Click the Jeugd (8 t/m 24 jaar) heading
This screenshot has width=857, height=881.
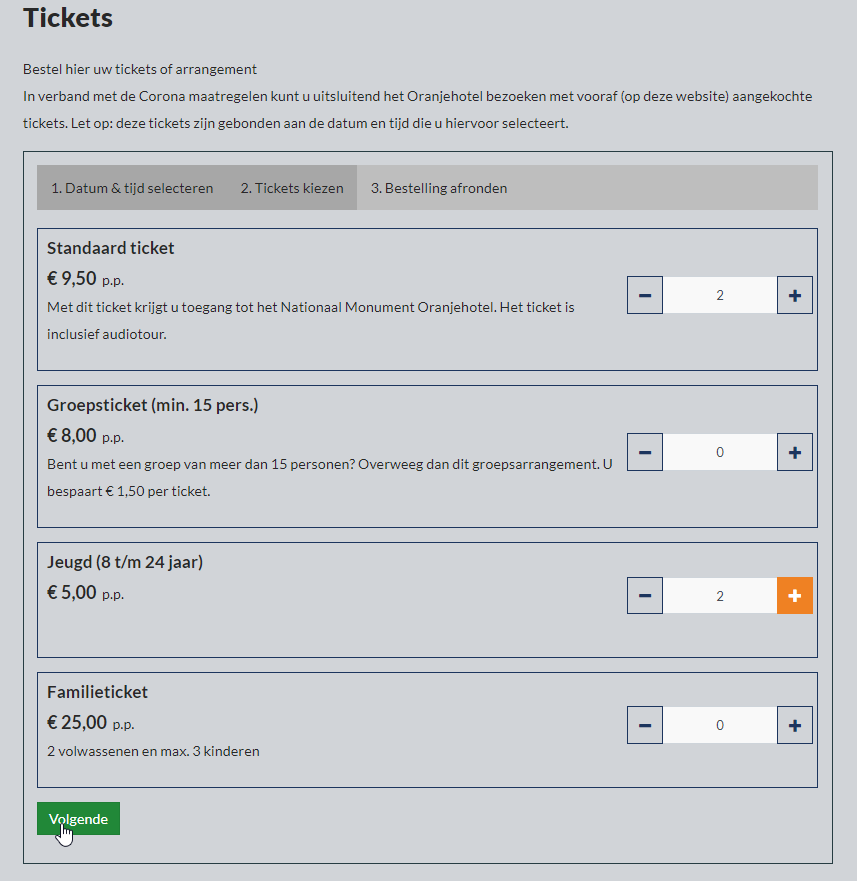point(125,562)
